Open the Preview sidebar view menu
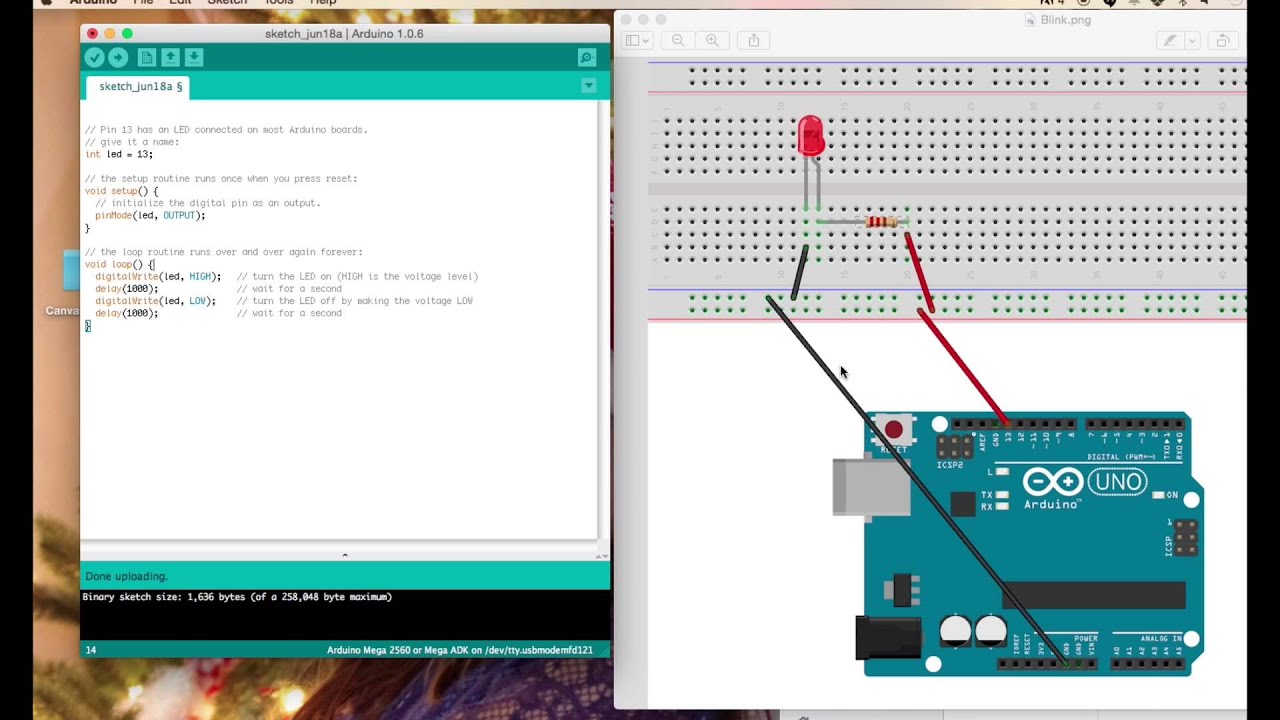 [637, 41]
